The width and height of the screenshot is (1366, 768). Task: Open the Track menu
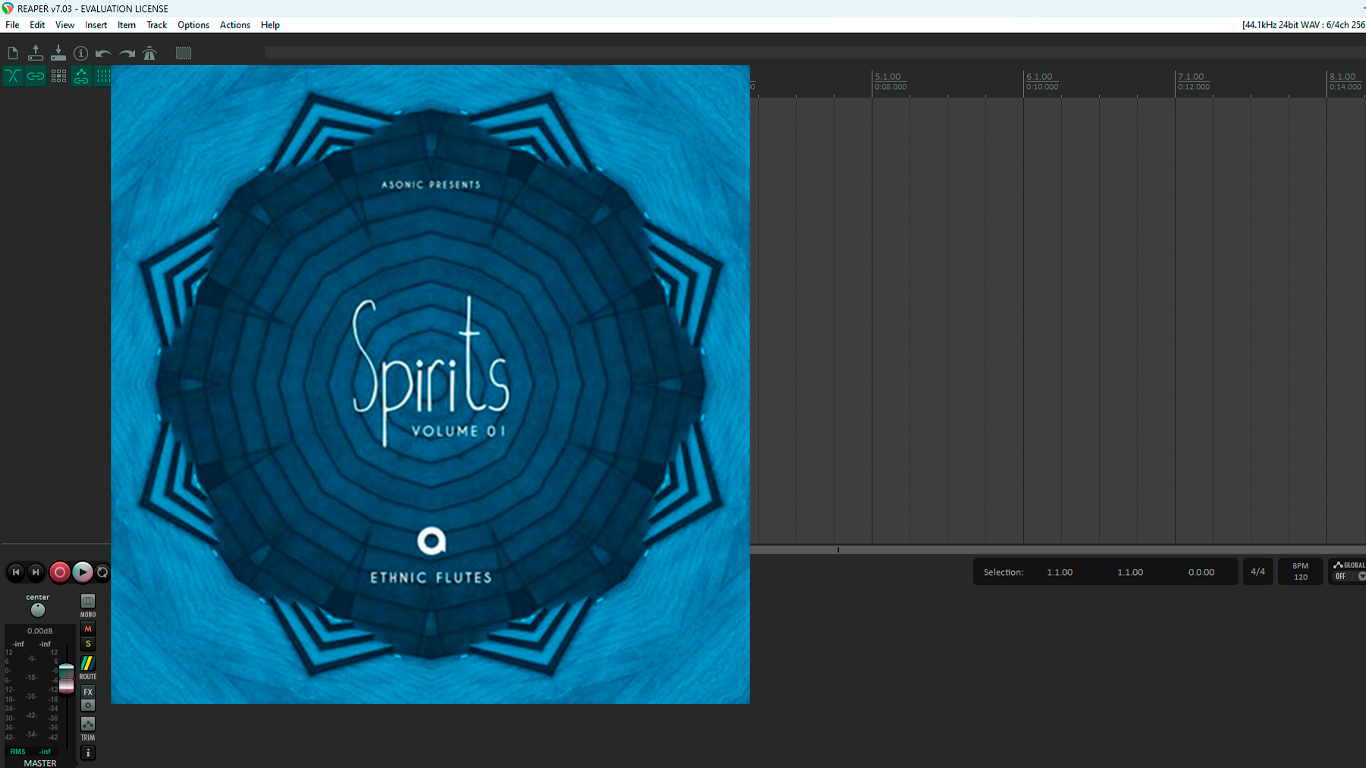[157, 25]
